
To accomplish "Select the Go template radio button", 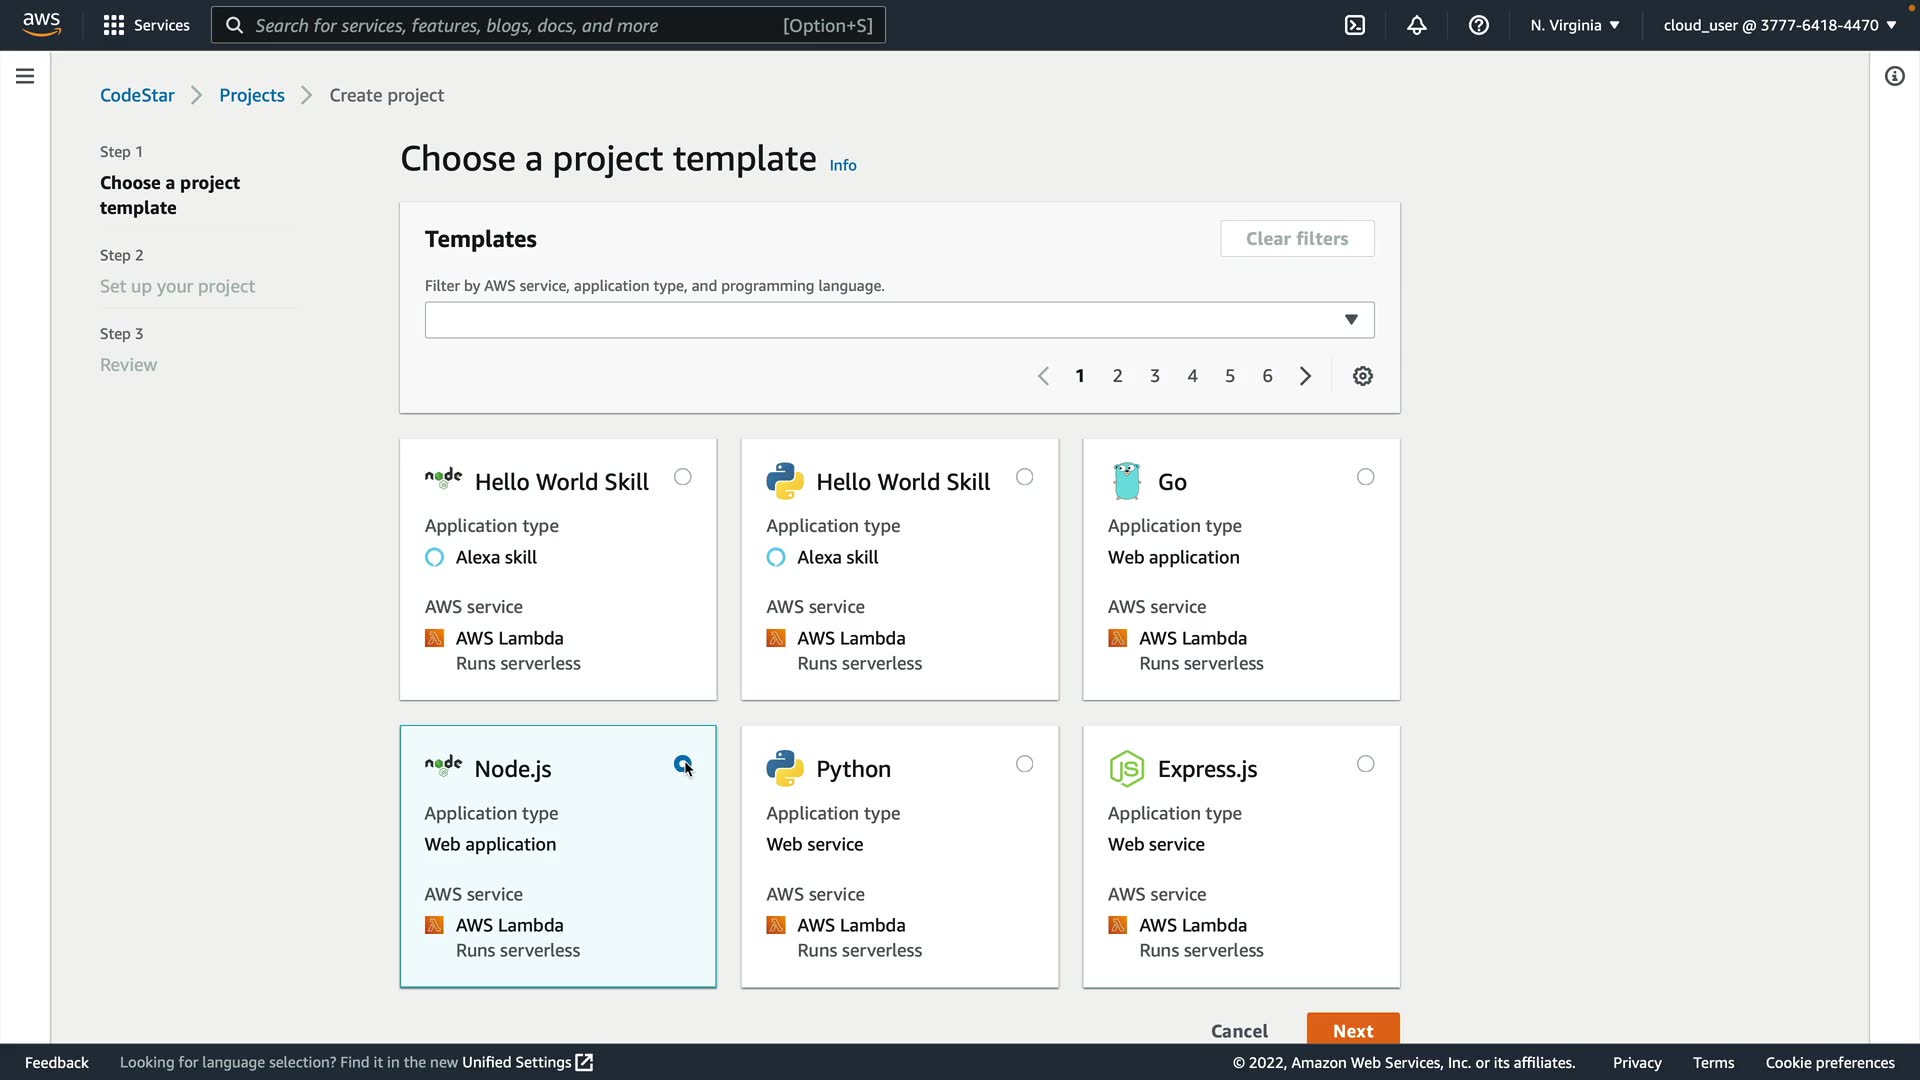I will coord(1366,477).
